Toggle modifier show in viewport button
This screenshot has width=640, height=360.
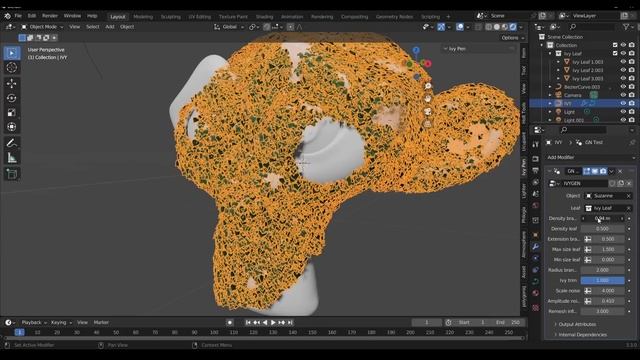point(595,171)
